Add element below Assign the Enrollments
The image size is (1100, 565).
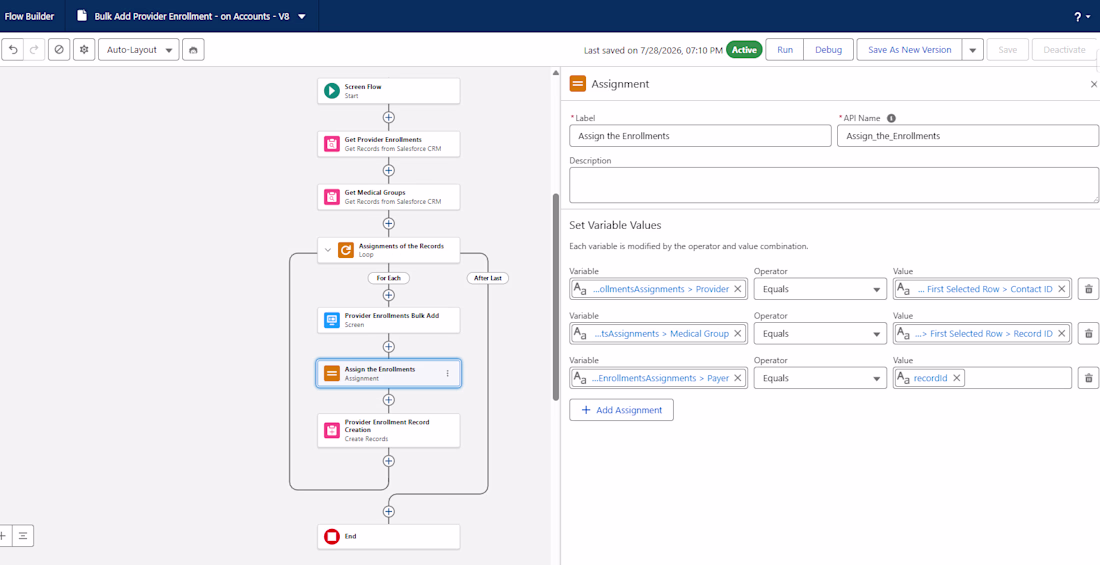(x=389, y=400)
